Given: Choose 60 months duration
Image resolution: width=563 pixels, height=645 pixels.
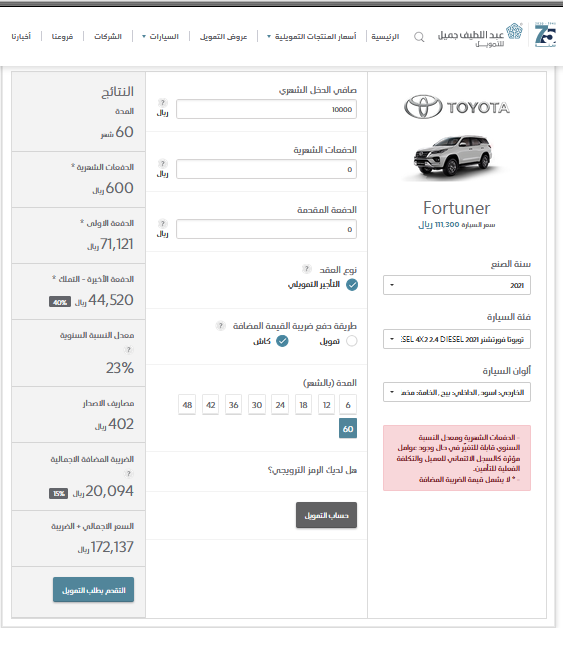Looking at the screenshot, I should [x=348, y=429].
